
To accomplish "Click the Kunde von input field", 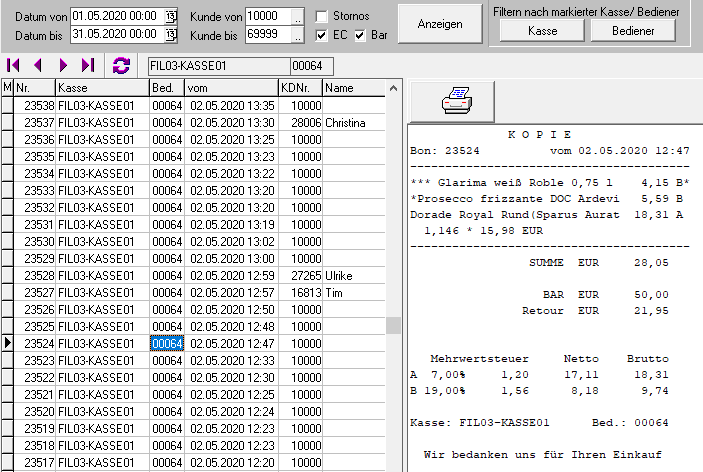I will click(x=269, y=17).
